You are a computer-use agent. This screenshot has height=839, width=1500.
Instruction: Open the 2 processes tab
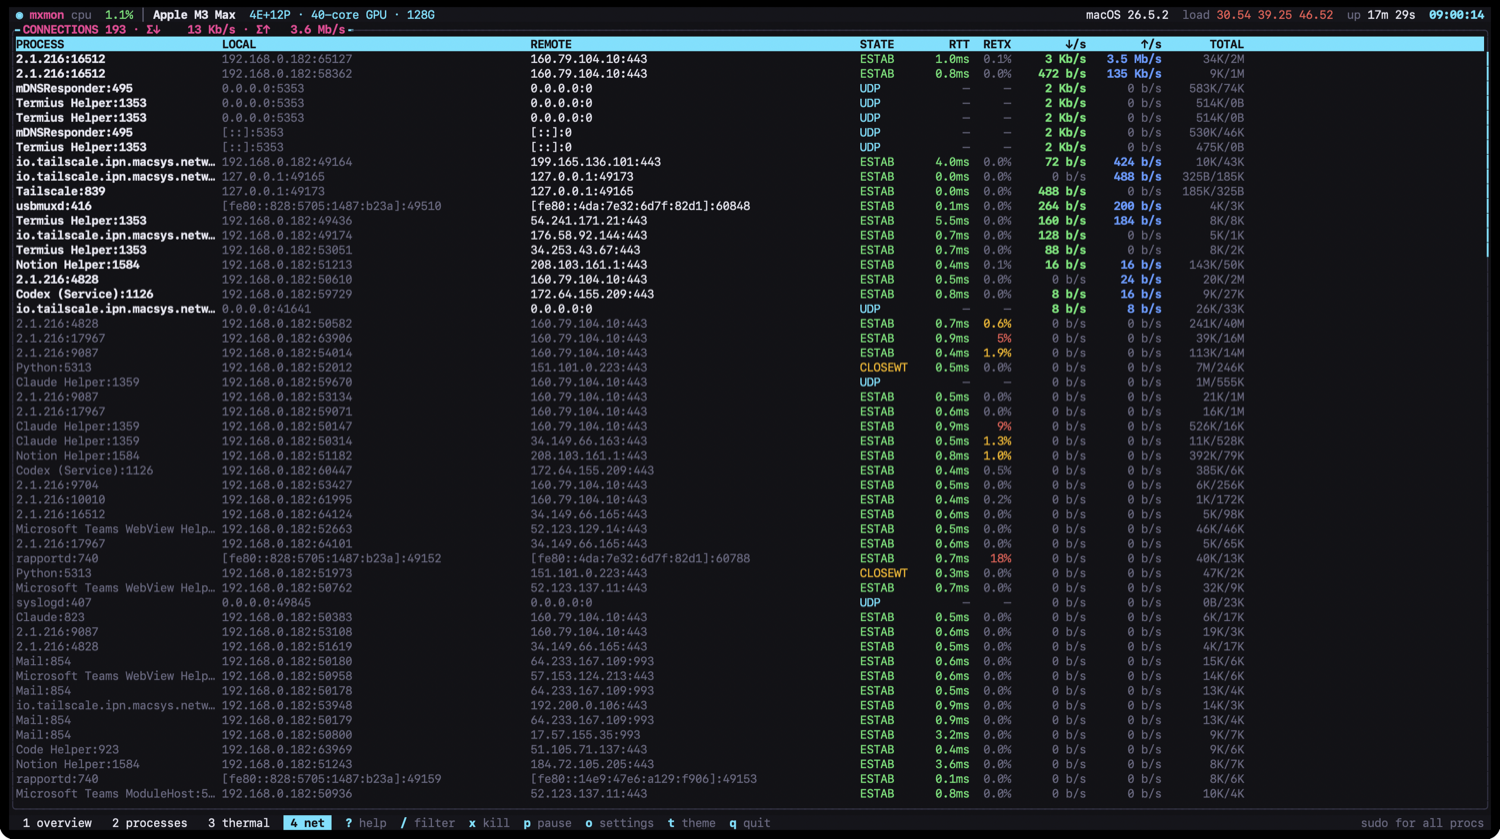[149, 823]
